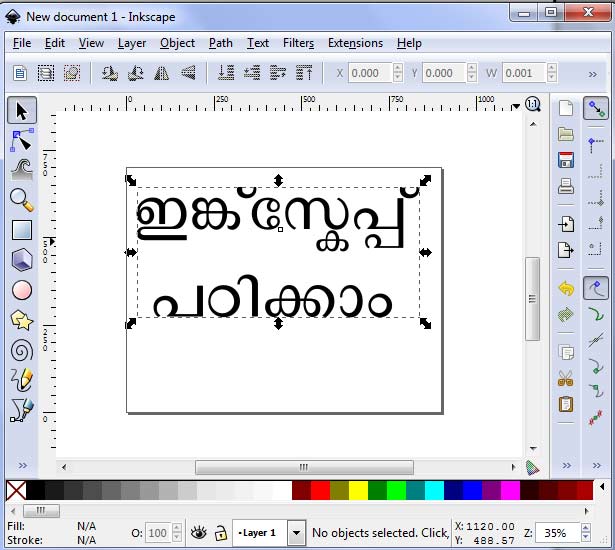Click the Save floppy icon
This screenshot has height=550, width=615.
tap(566, 160)
